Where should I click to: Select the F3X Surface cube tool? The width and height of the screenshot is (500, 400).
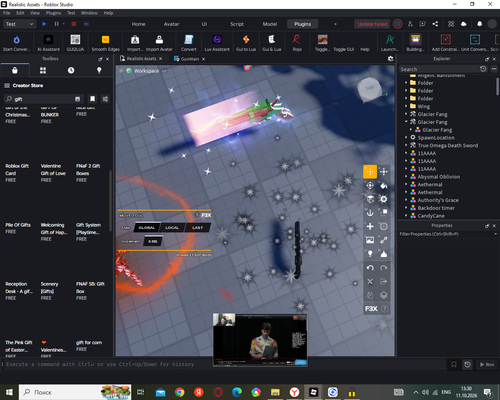click(x=370, y=199)
